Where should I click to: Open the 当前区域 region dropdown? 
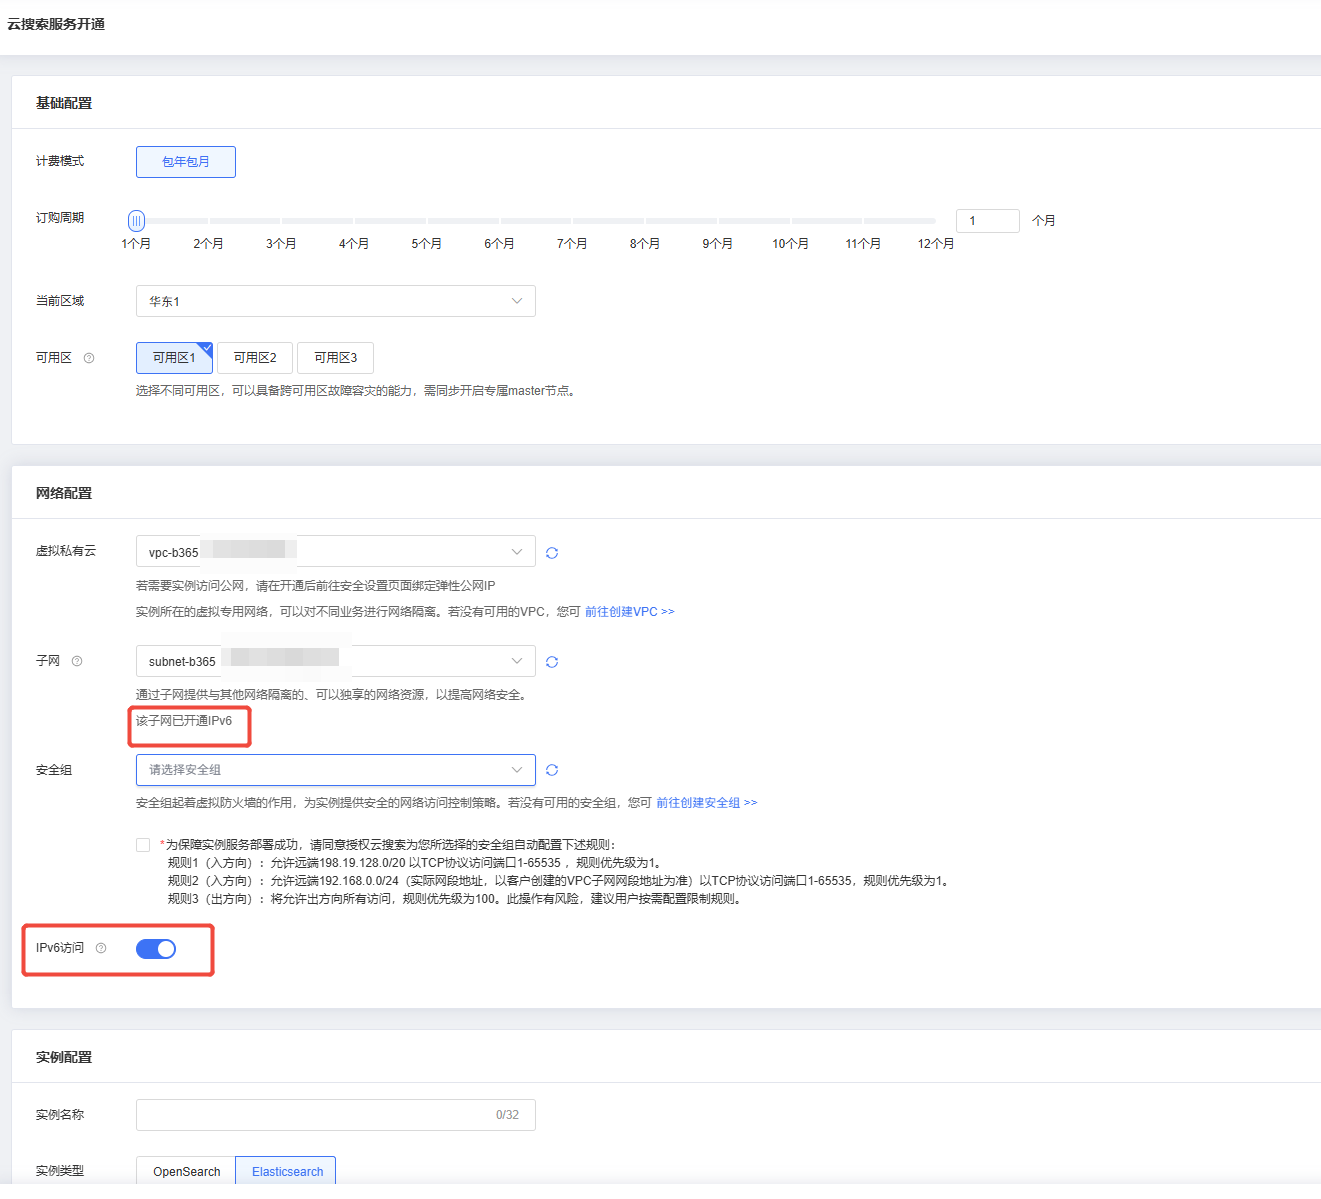coord(335,301)
